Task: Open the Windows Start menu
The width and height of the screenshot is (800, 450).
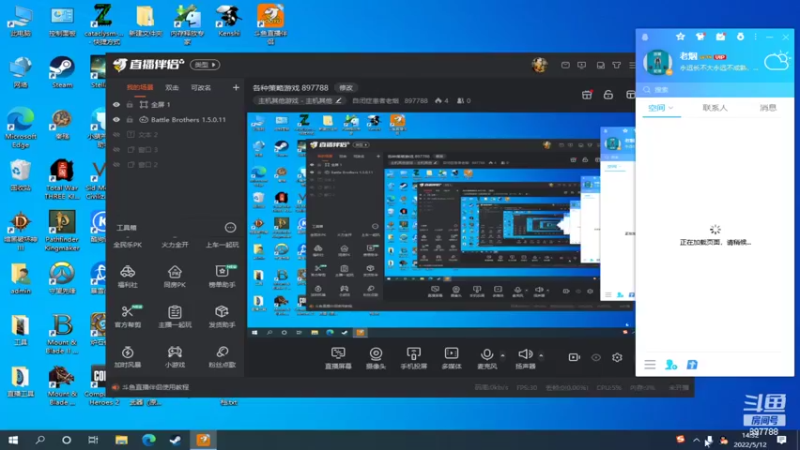Action: pyautogui.click(x=13, y=440)
